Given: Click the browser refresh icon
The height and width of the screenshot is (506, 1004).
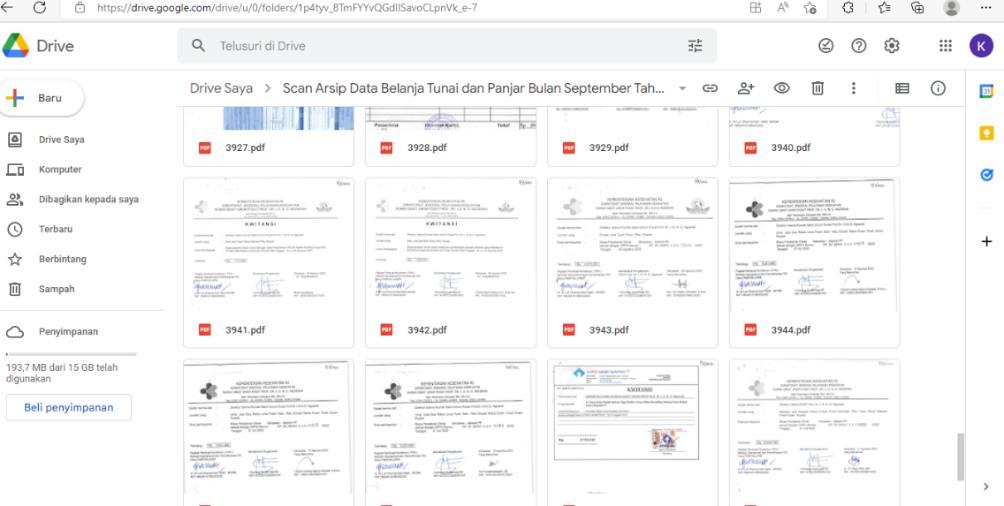Looking at the screenshot, I should tap(40, 8).
